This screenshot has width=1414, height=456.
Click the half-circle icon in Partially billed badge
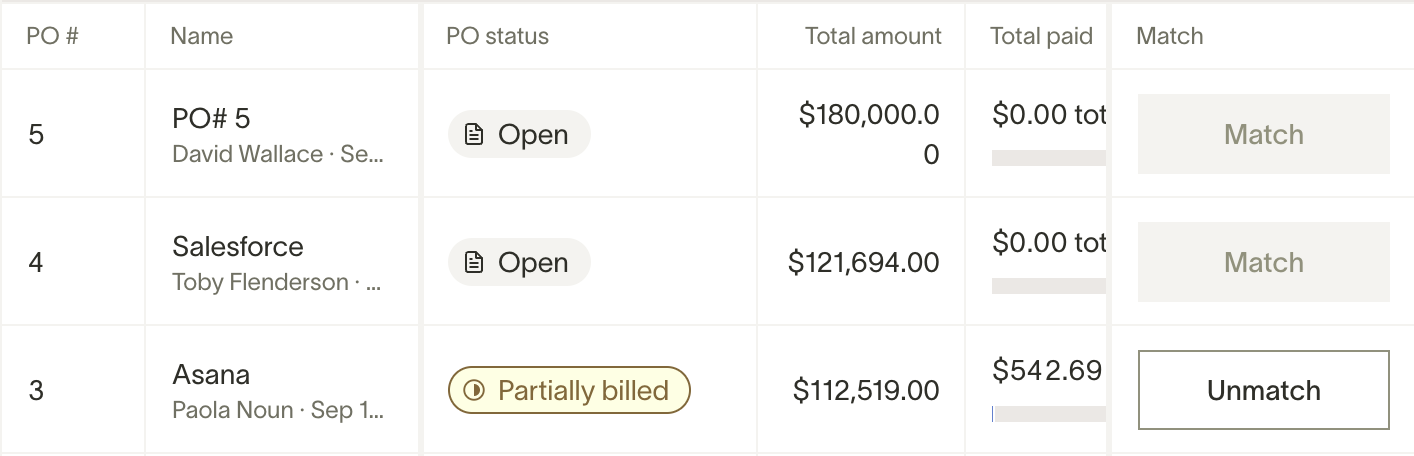coord(475,391)
